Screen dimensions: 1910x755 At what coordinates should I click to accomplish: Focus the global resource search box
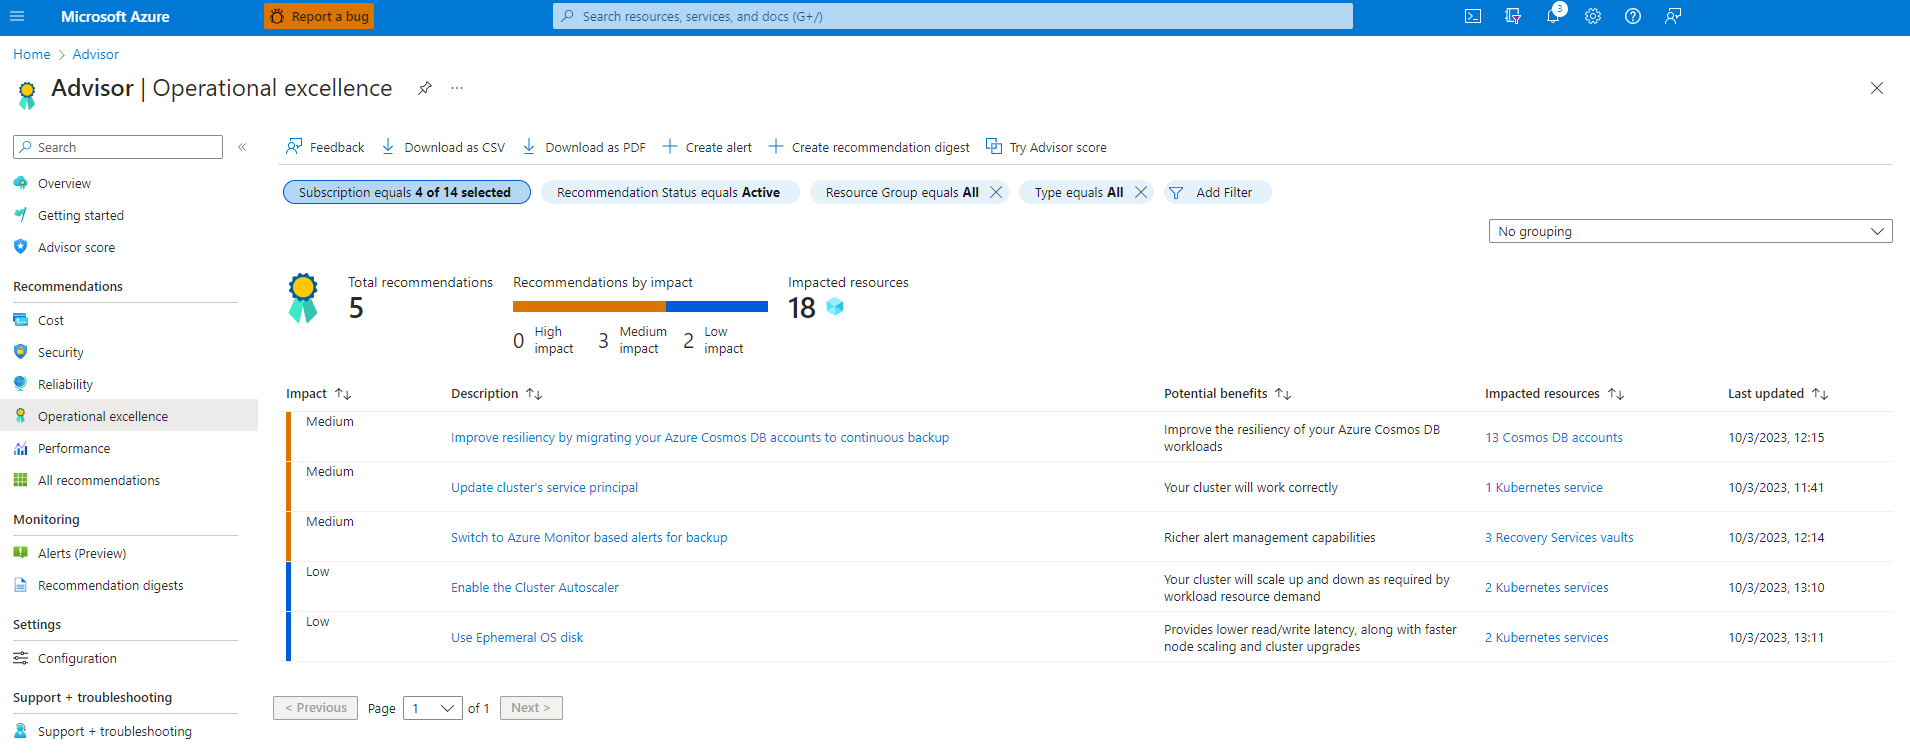pos(953,16)
